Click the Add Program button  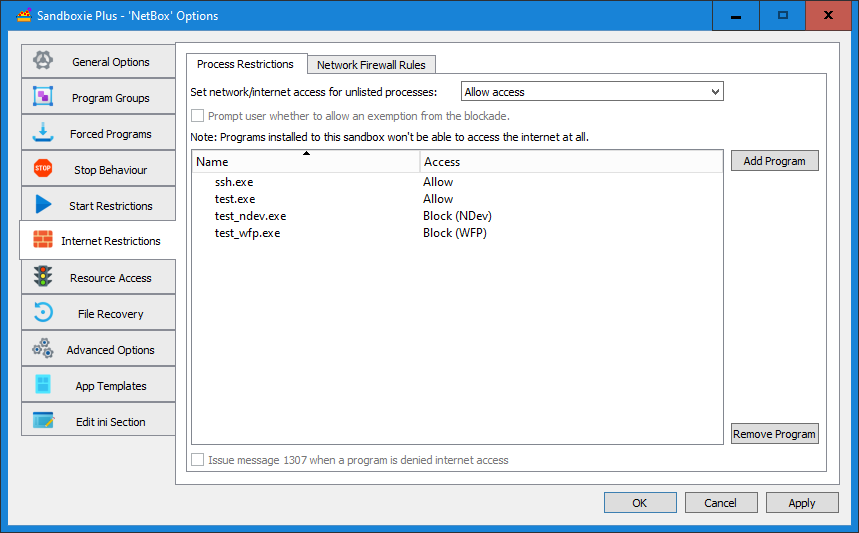coord(774,161)
